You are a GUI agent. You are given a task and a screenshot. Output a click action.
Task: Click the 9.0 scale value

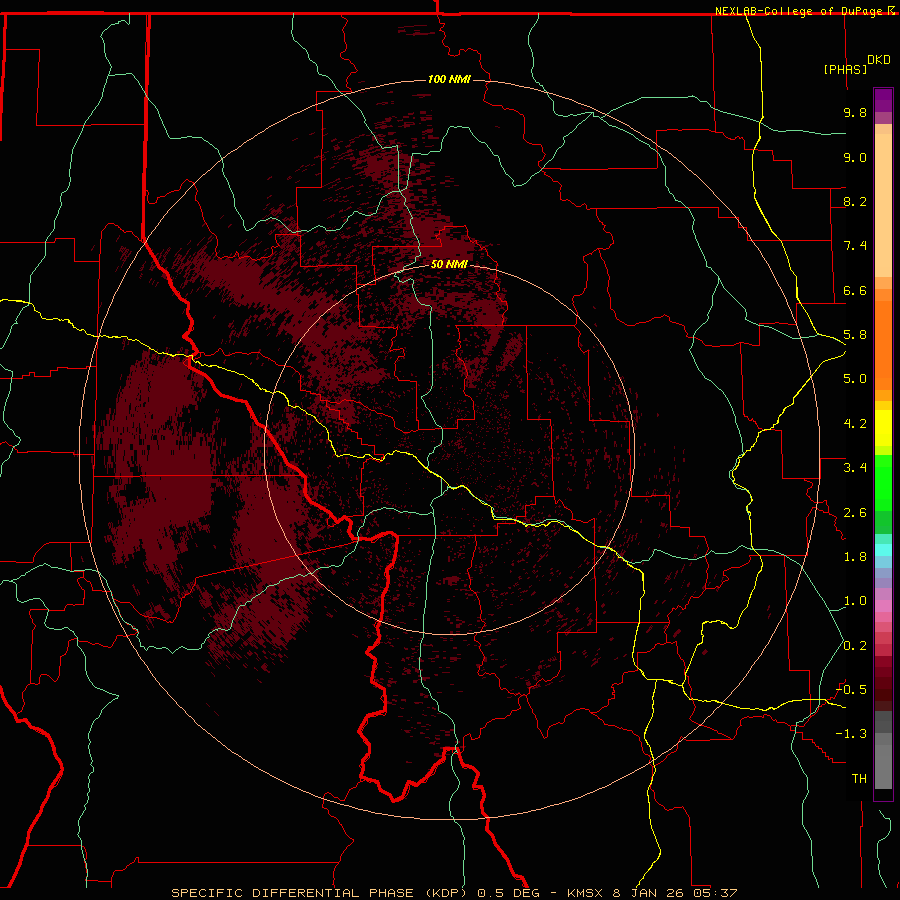(855, 157)
